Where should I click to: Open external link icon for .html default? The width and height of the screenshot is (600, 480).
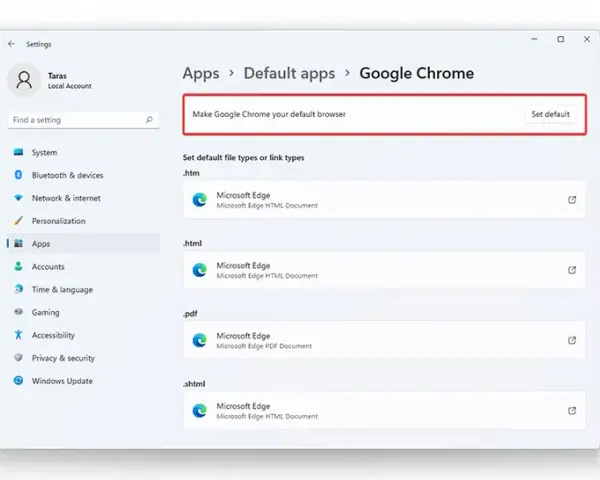(x=572, y=270)
